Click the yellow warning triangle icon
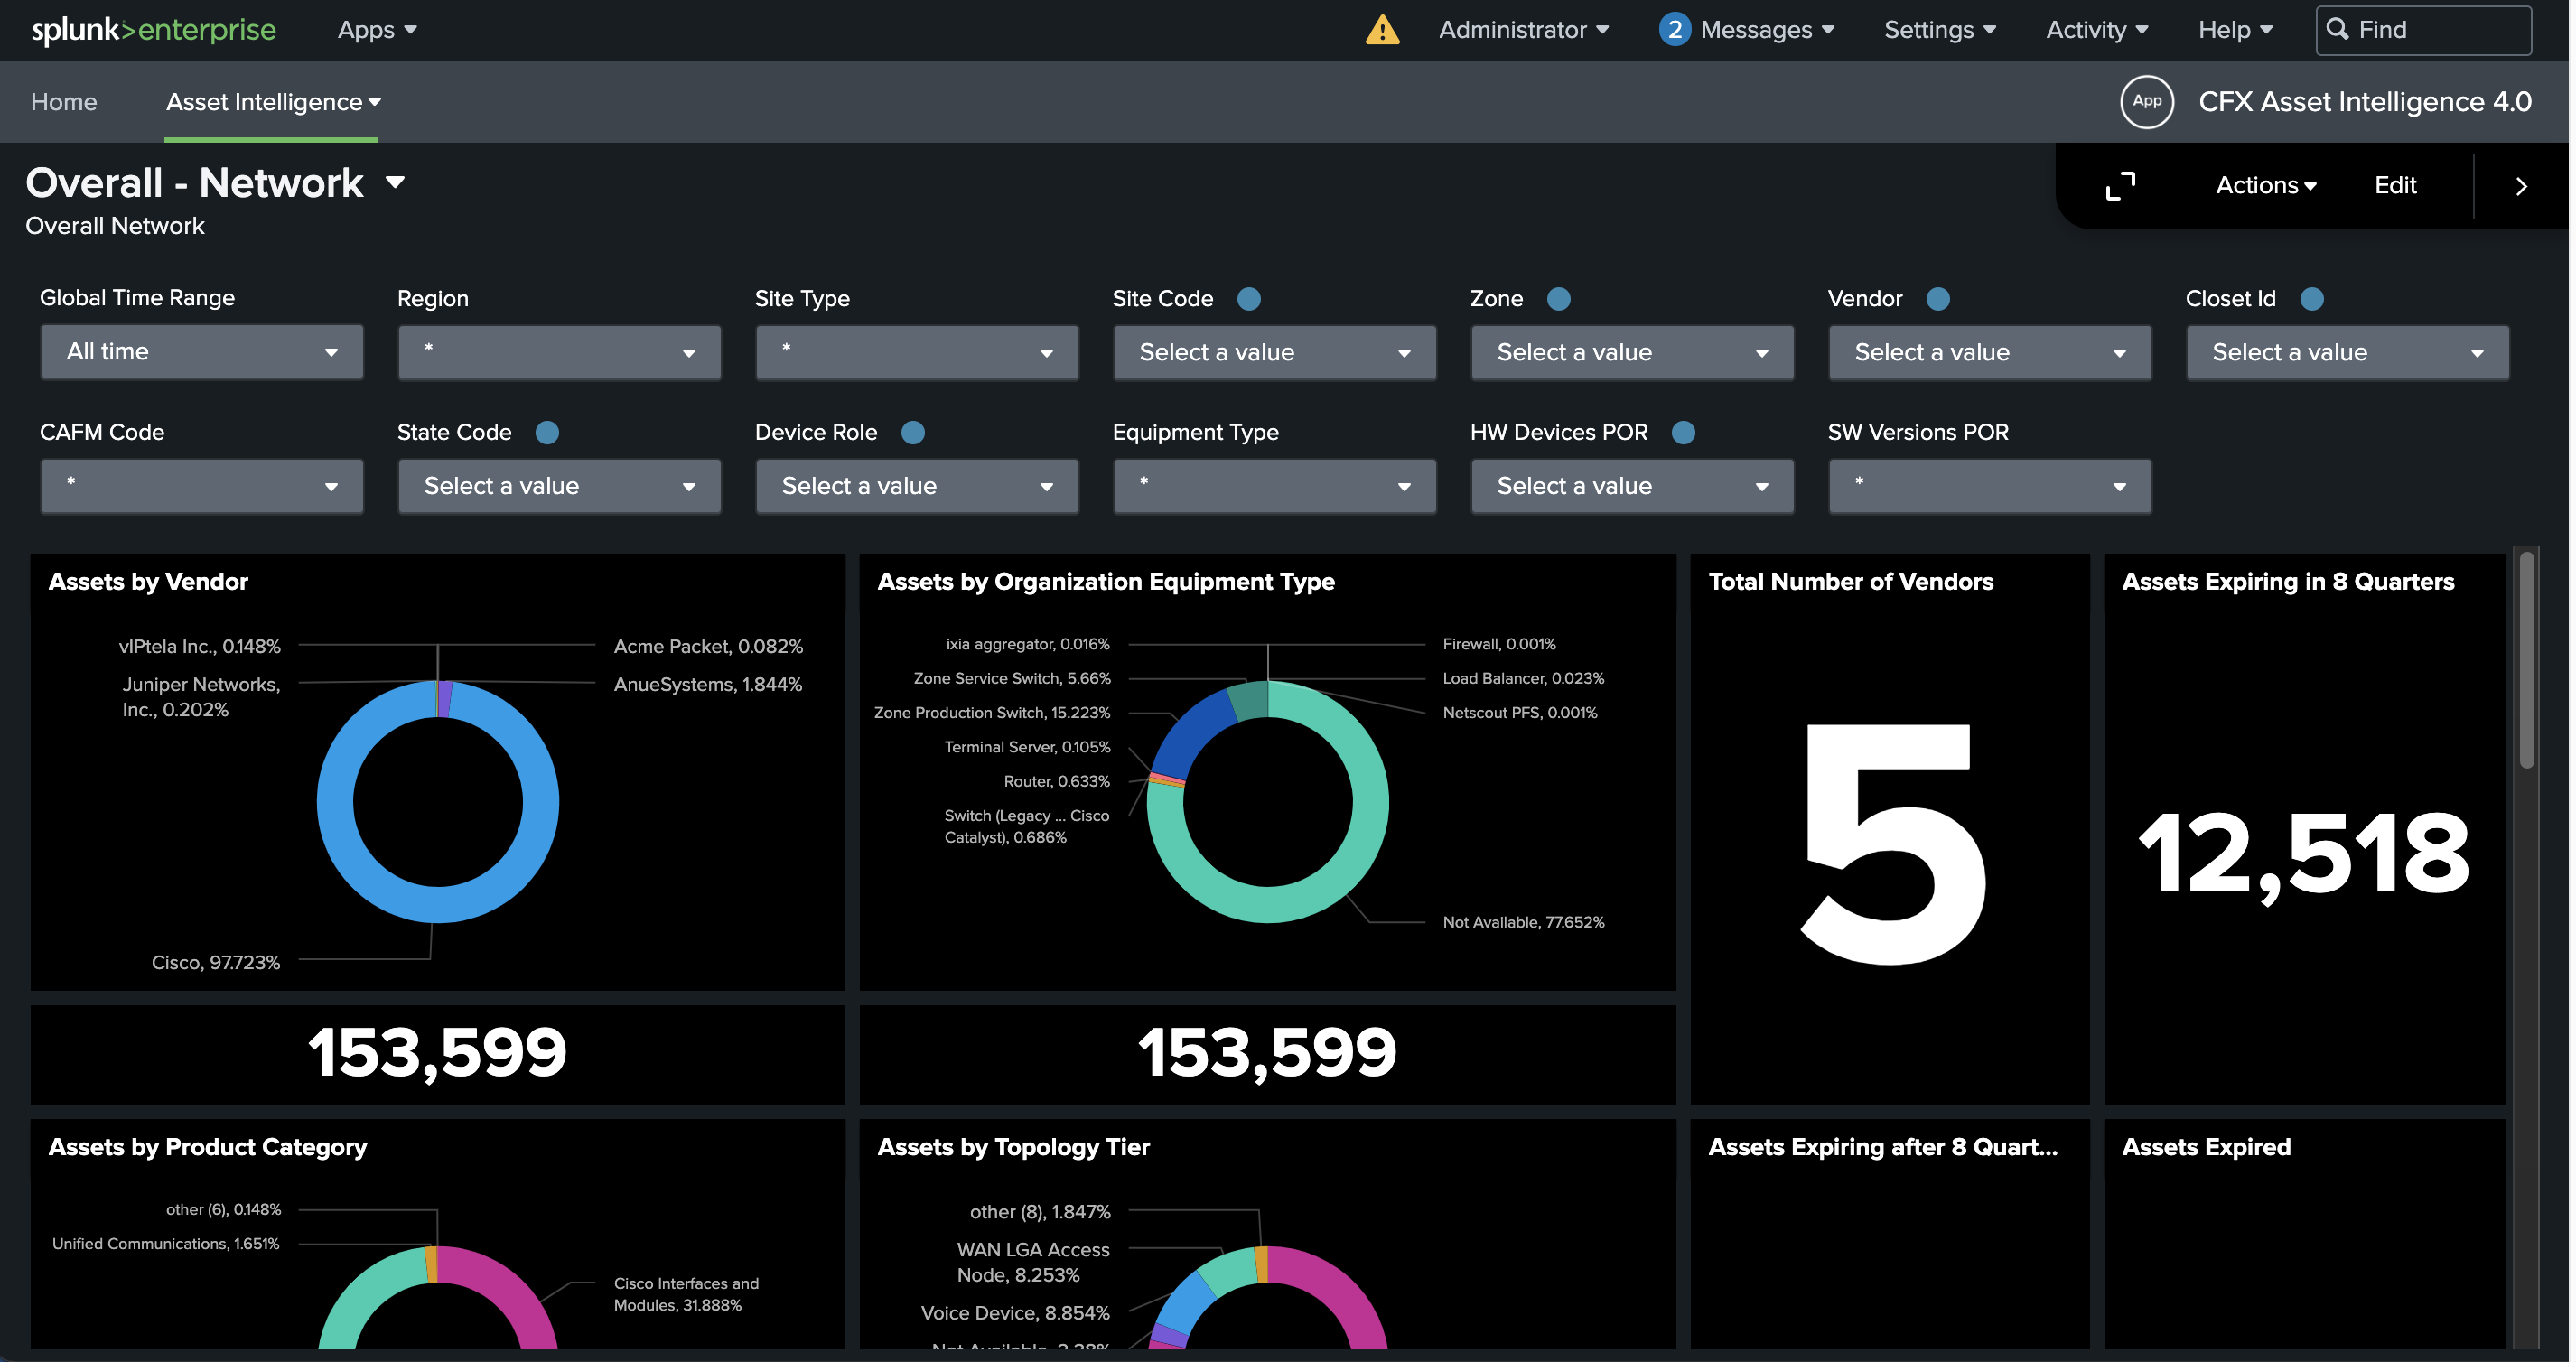Image resolution: width=2576 pixels, height=1362 pixels. click(x=1382, y=30)
